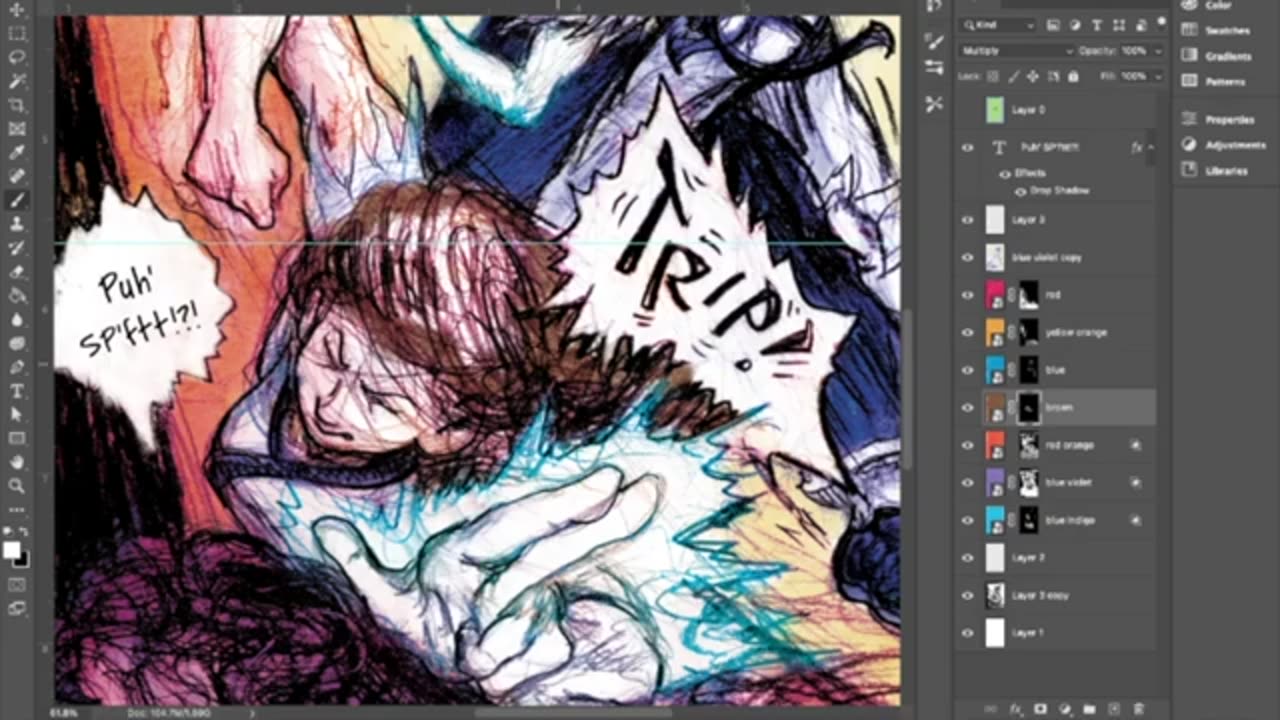Select the Hand tool
This screenshot has height=720, width=1280.
(x=17, y=462)
